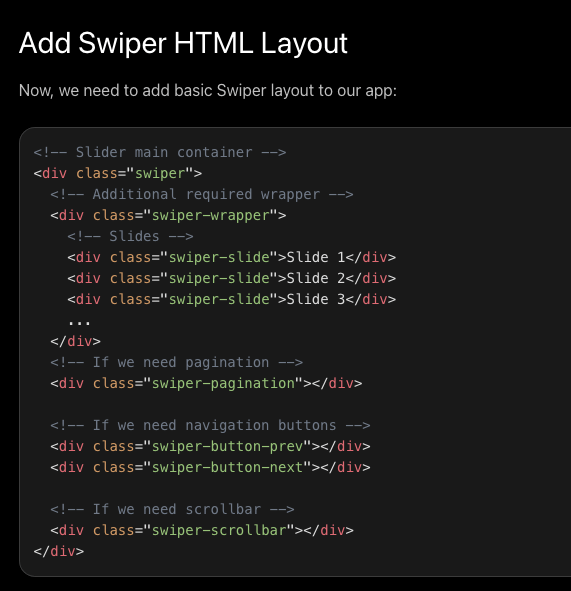Screen dimensions: 571x591
Task: Click the green "swiper" class value
Action: point(160,173)
